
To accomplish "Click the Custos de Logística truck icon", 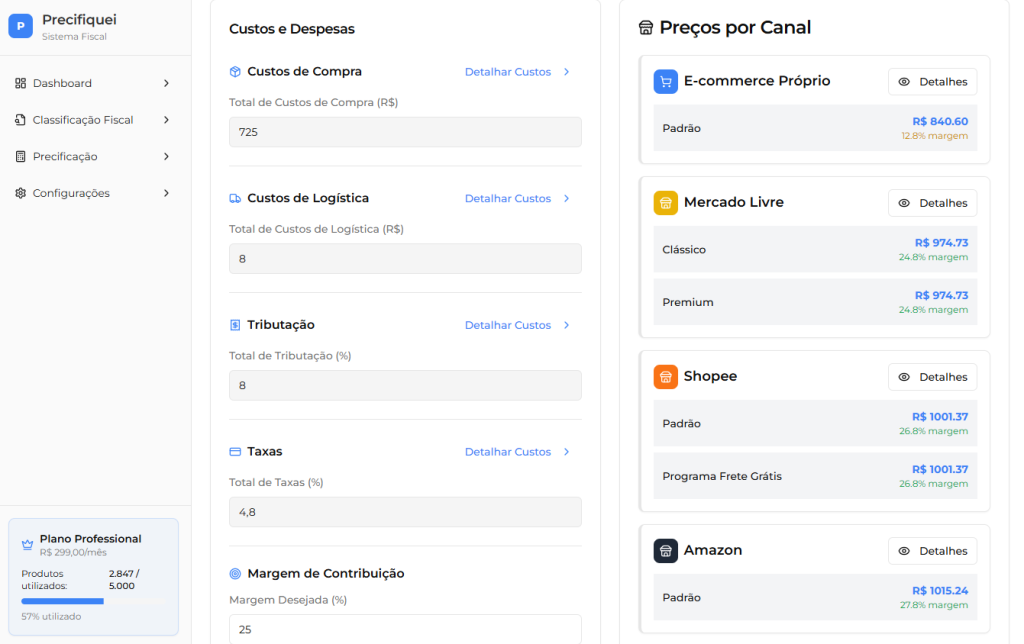I will 235,198.
